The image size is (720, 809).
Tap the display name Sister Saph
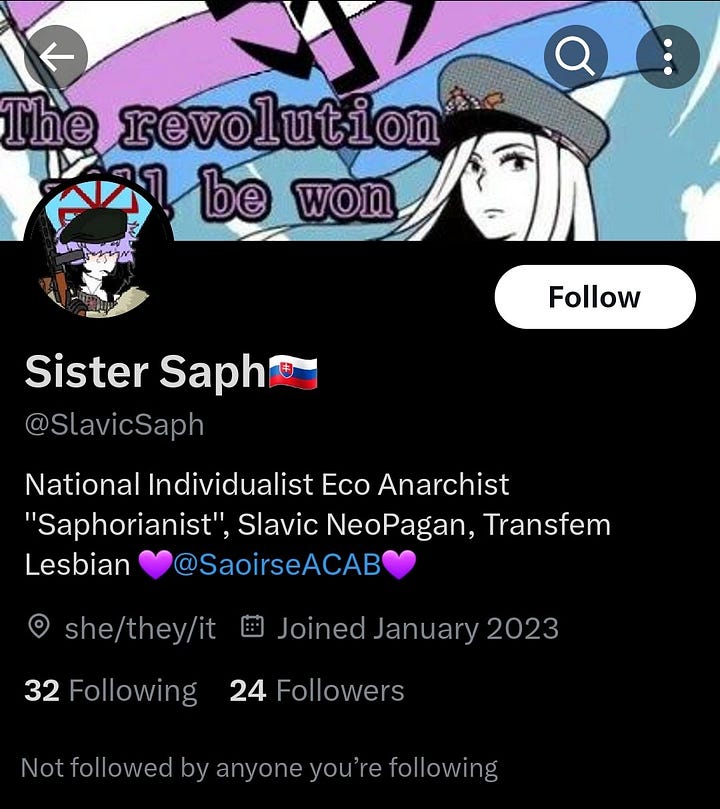coord(144,372)
